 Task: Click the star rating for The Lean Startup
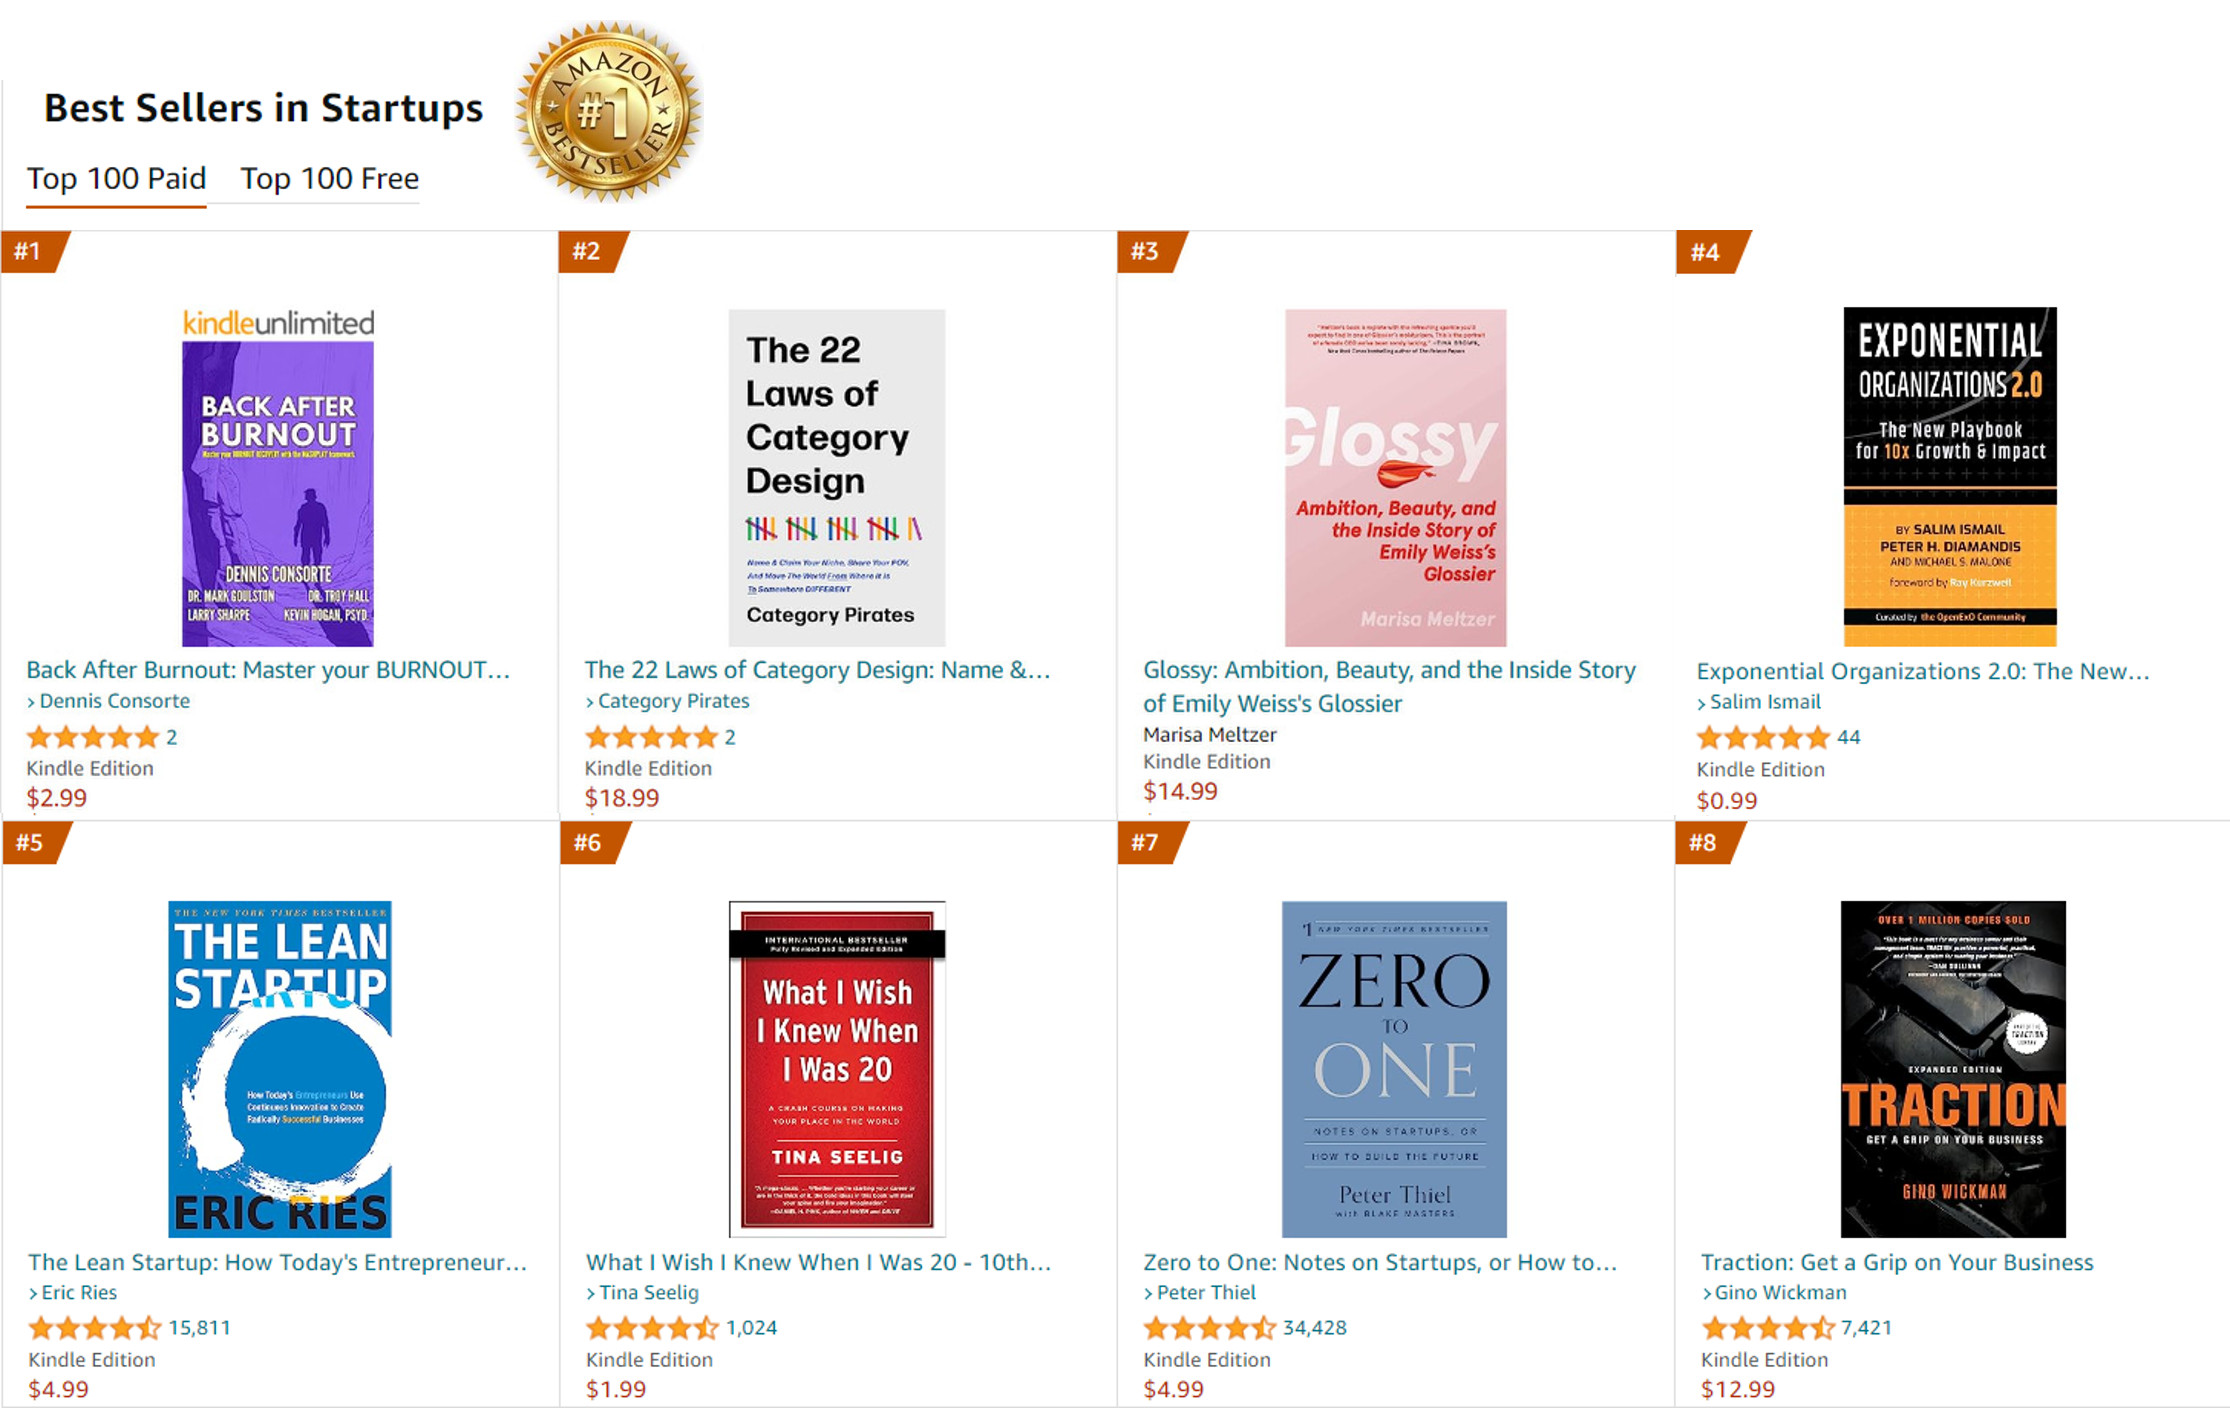pos(94,1328)
